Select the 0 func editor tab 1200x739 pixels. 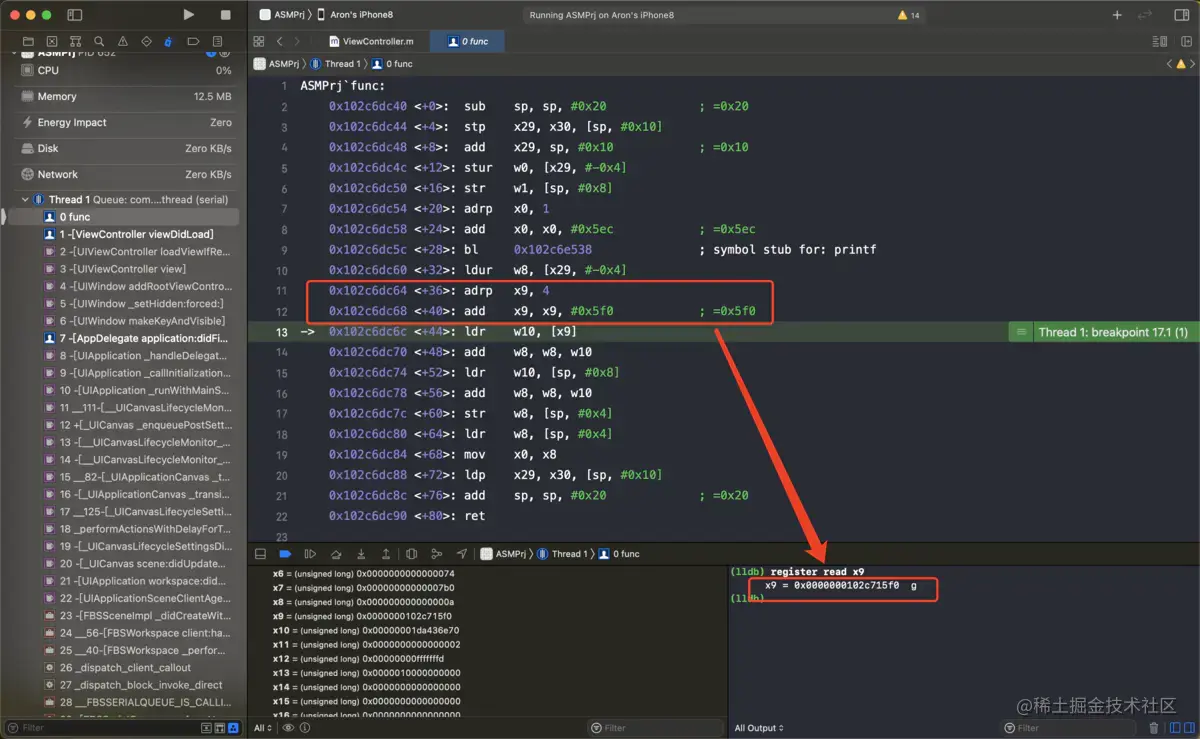tap(467, 41)
